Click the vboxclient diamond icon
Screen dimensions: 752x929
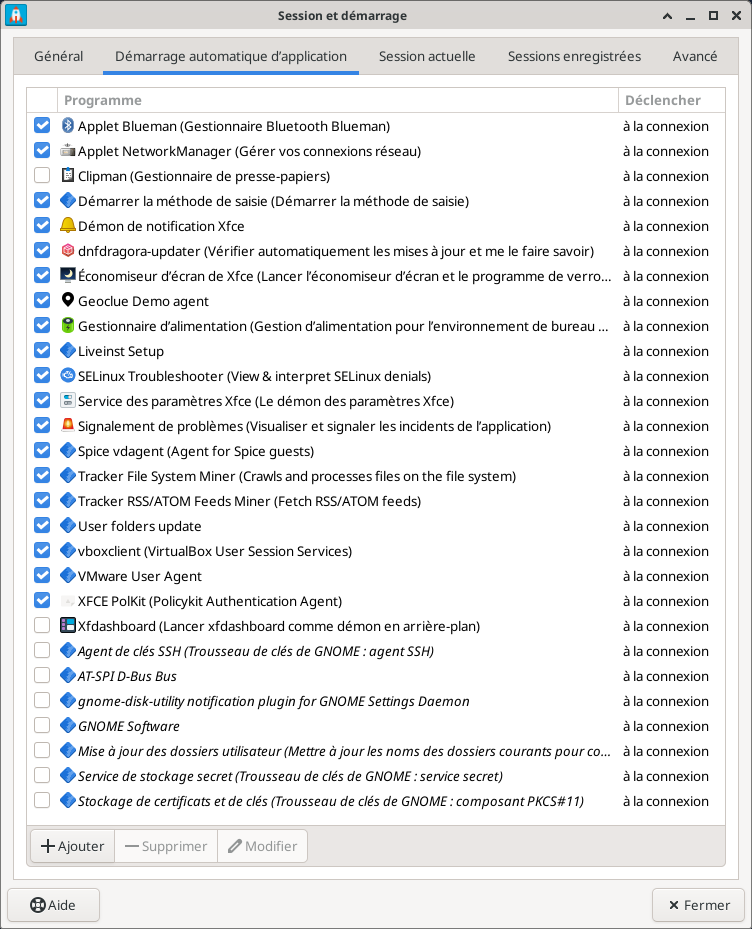(68, 550)
